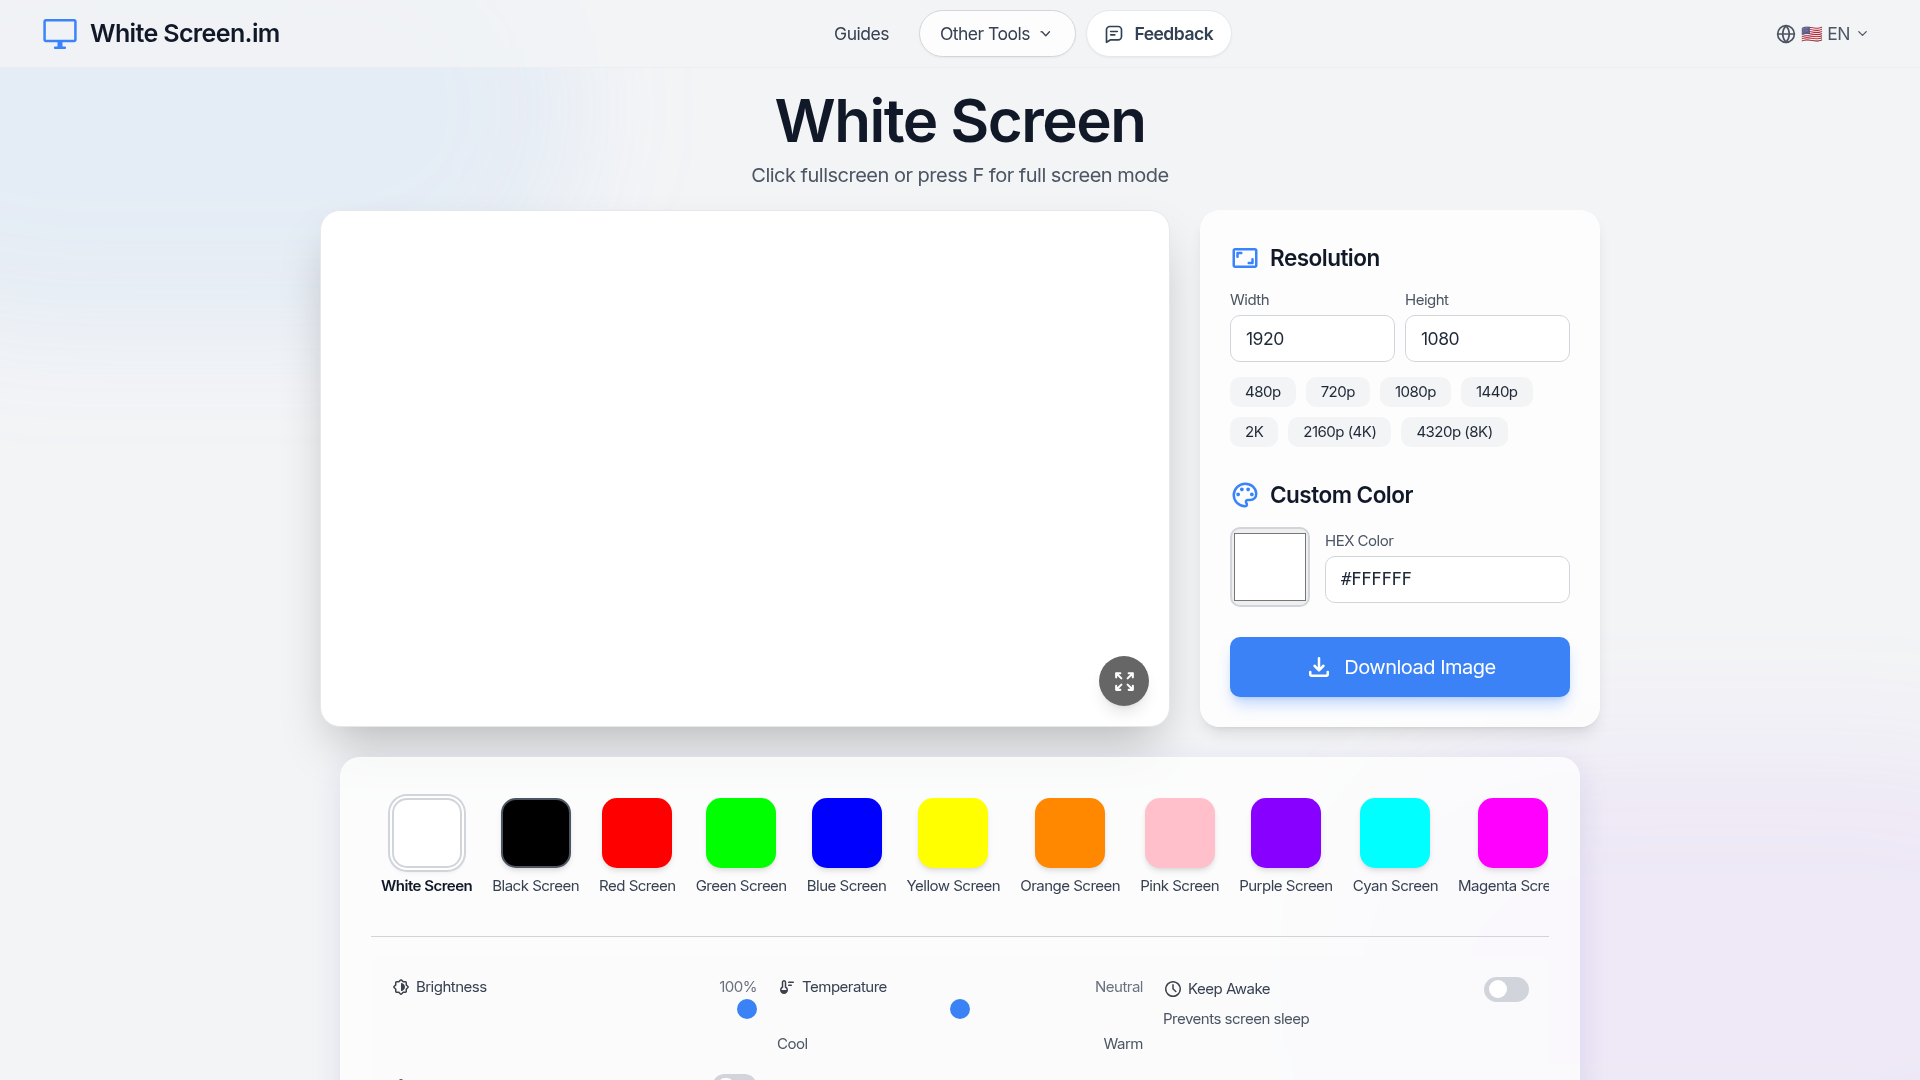Select the White Screen swatch
This screenshot has height=1080, width=1920.
427,833
